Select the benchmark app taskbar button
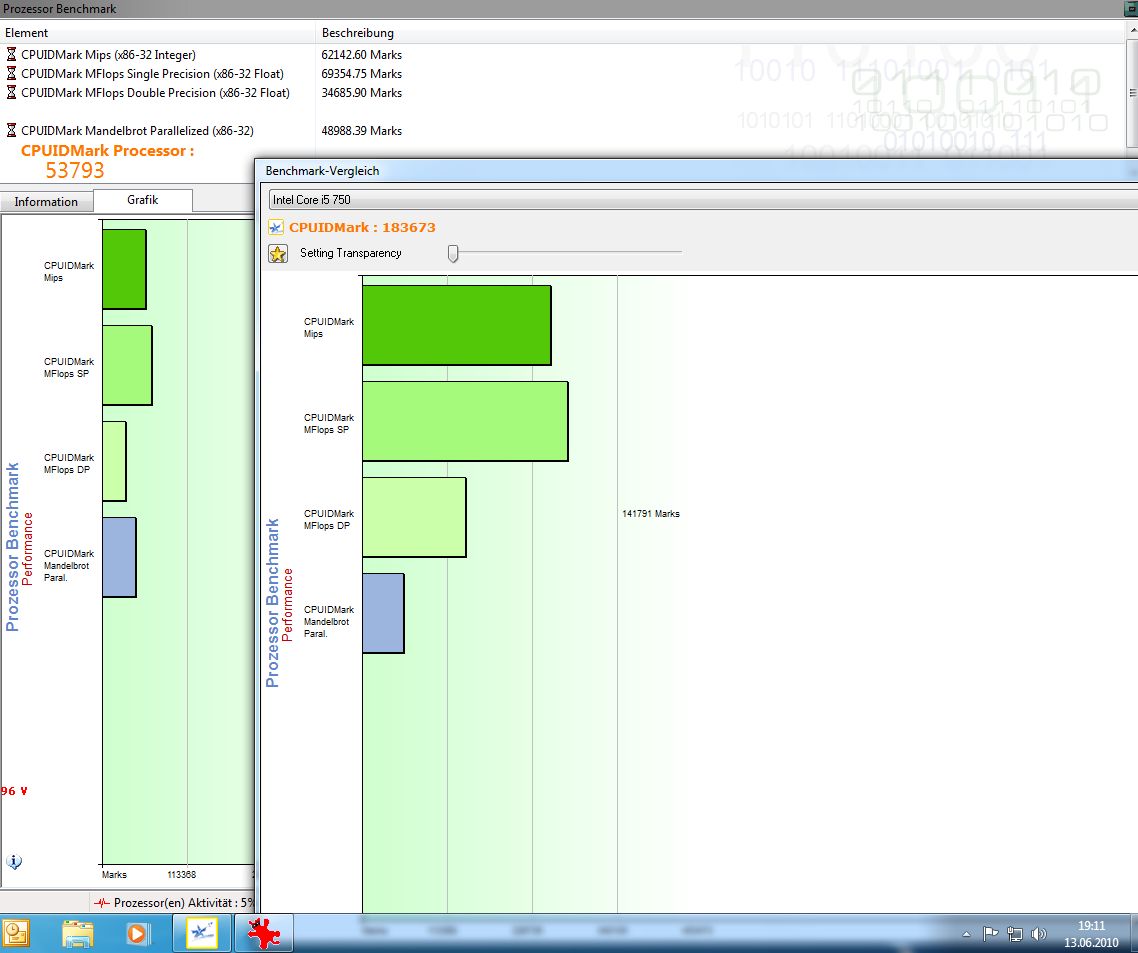This screenshot has width=1138, height=953. point(202,933)
